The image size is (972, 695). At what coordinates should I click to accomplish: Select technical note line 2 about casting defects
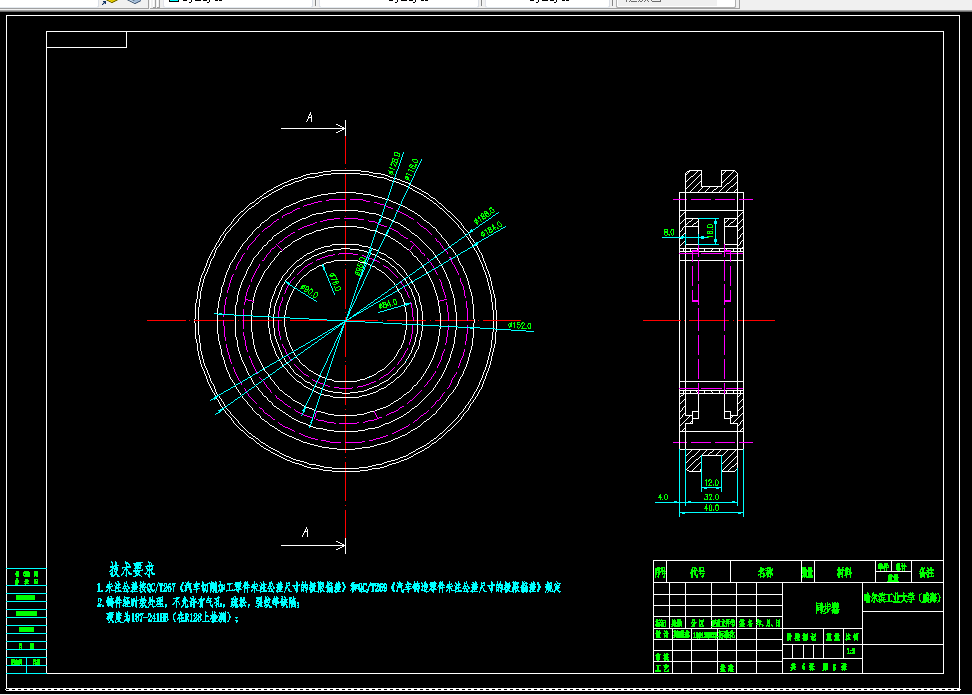pos(198,602)
